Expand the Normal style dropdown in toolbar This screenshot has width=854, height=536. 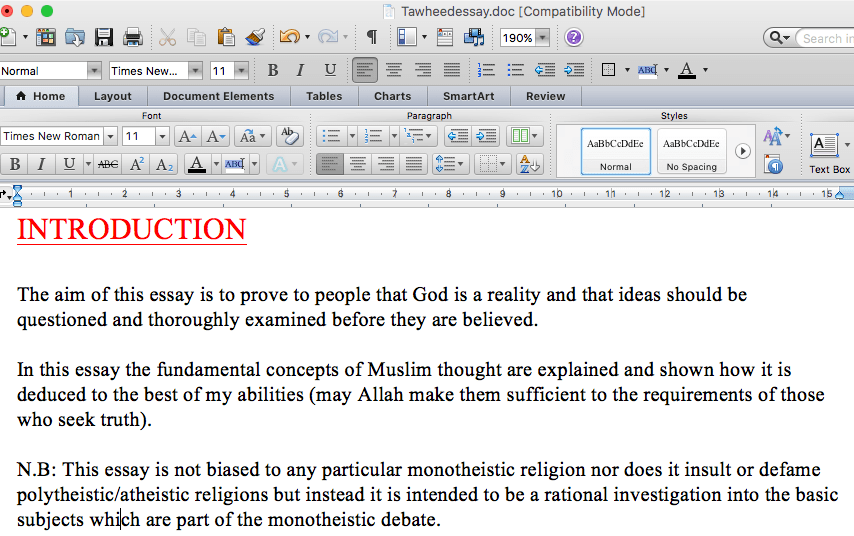94,71
